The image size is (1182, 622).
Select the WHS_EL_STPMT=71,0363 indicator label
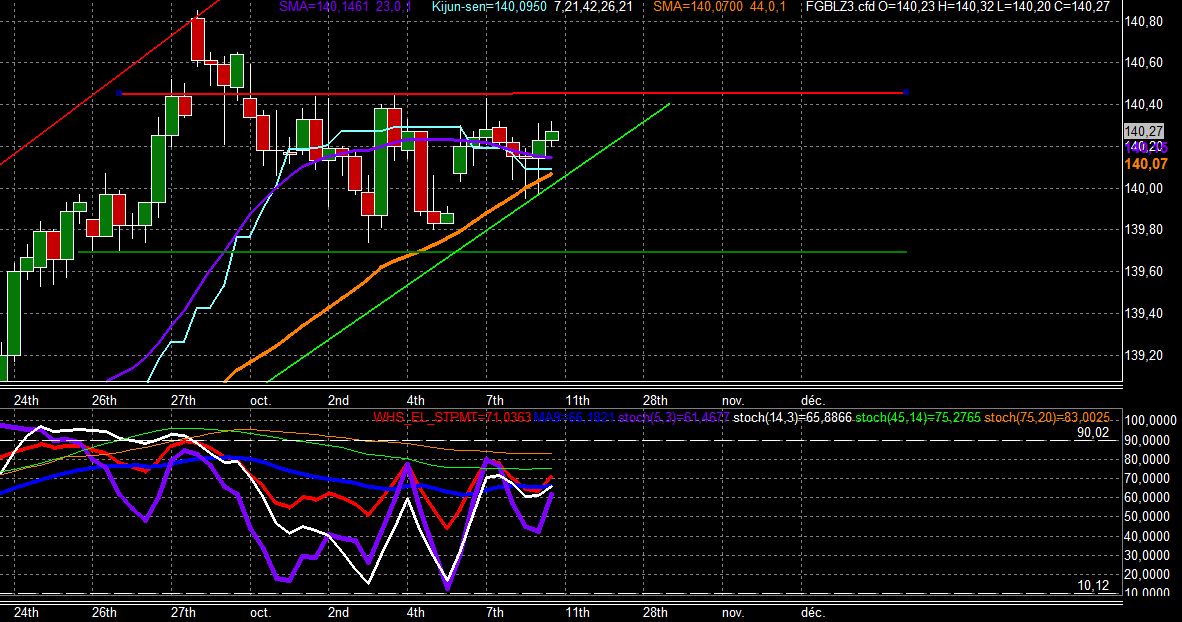(452, 417)
